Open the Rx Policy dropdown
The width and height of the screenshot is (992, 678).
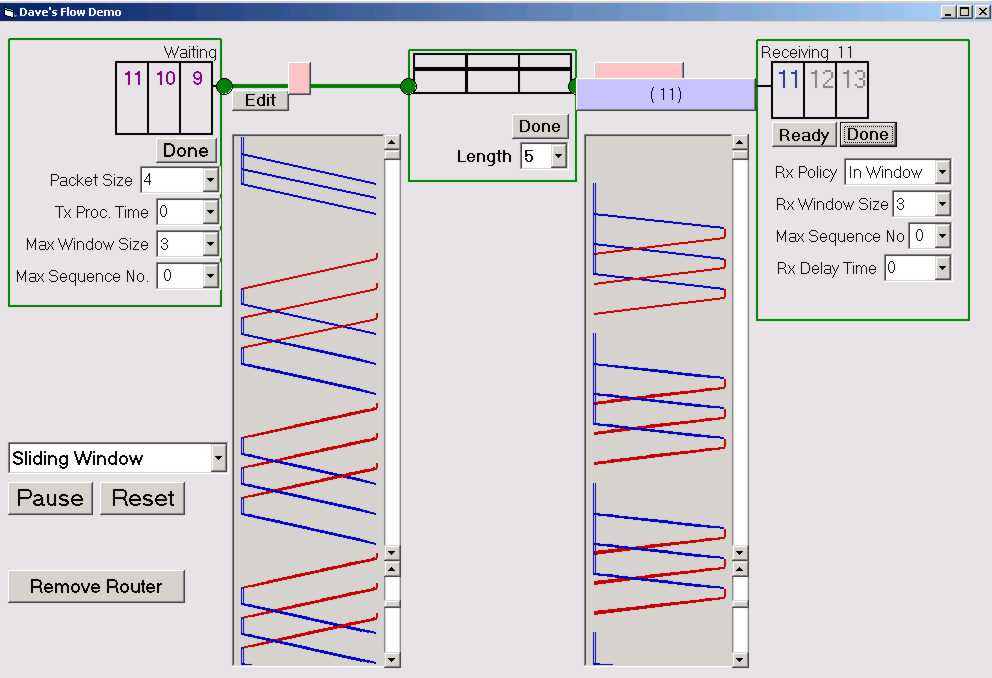942,172
